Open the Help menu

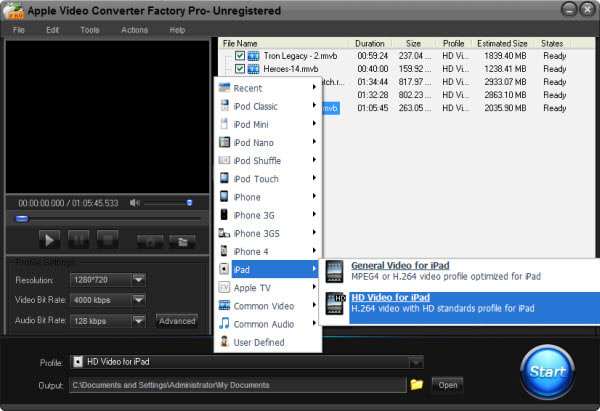point(177,30)
